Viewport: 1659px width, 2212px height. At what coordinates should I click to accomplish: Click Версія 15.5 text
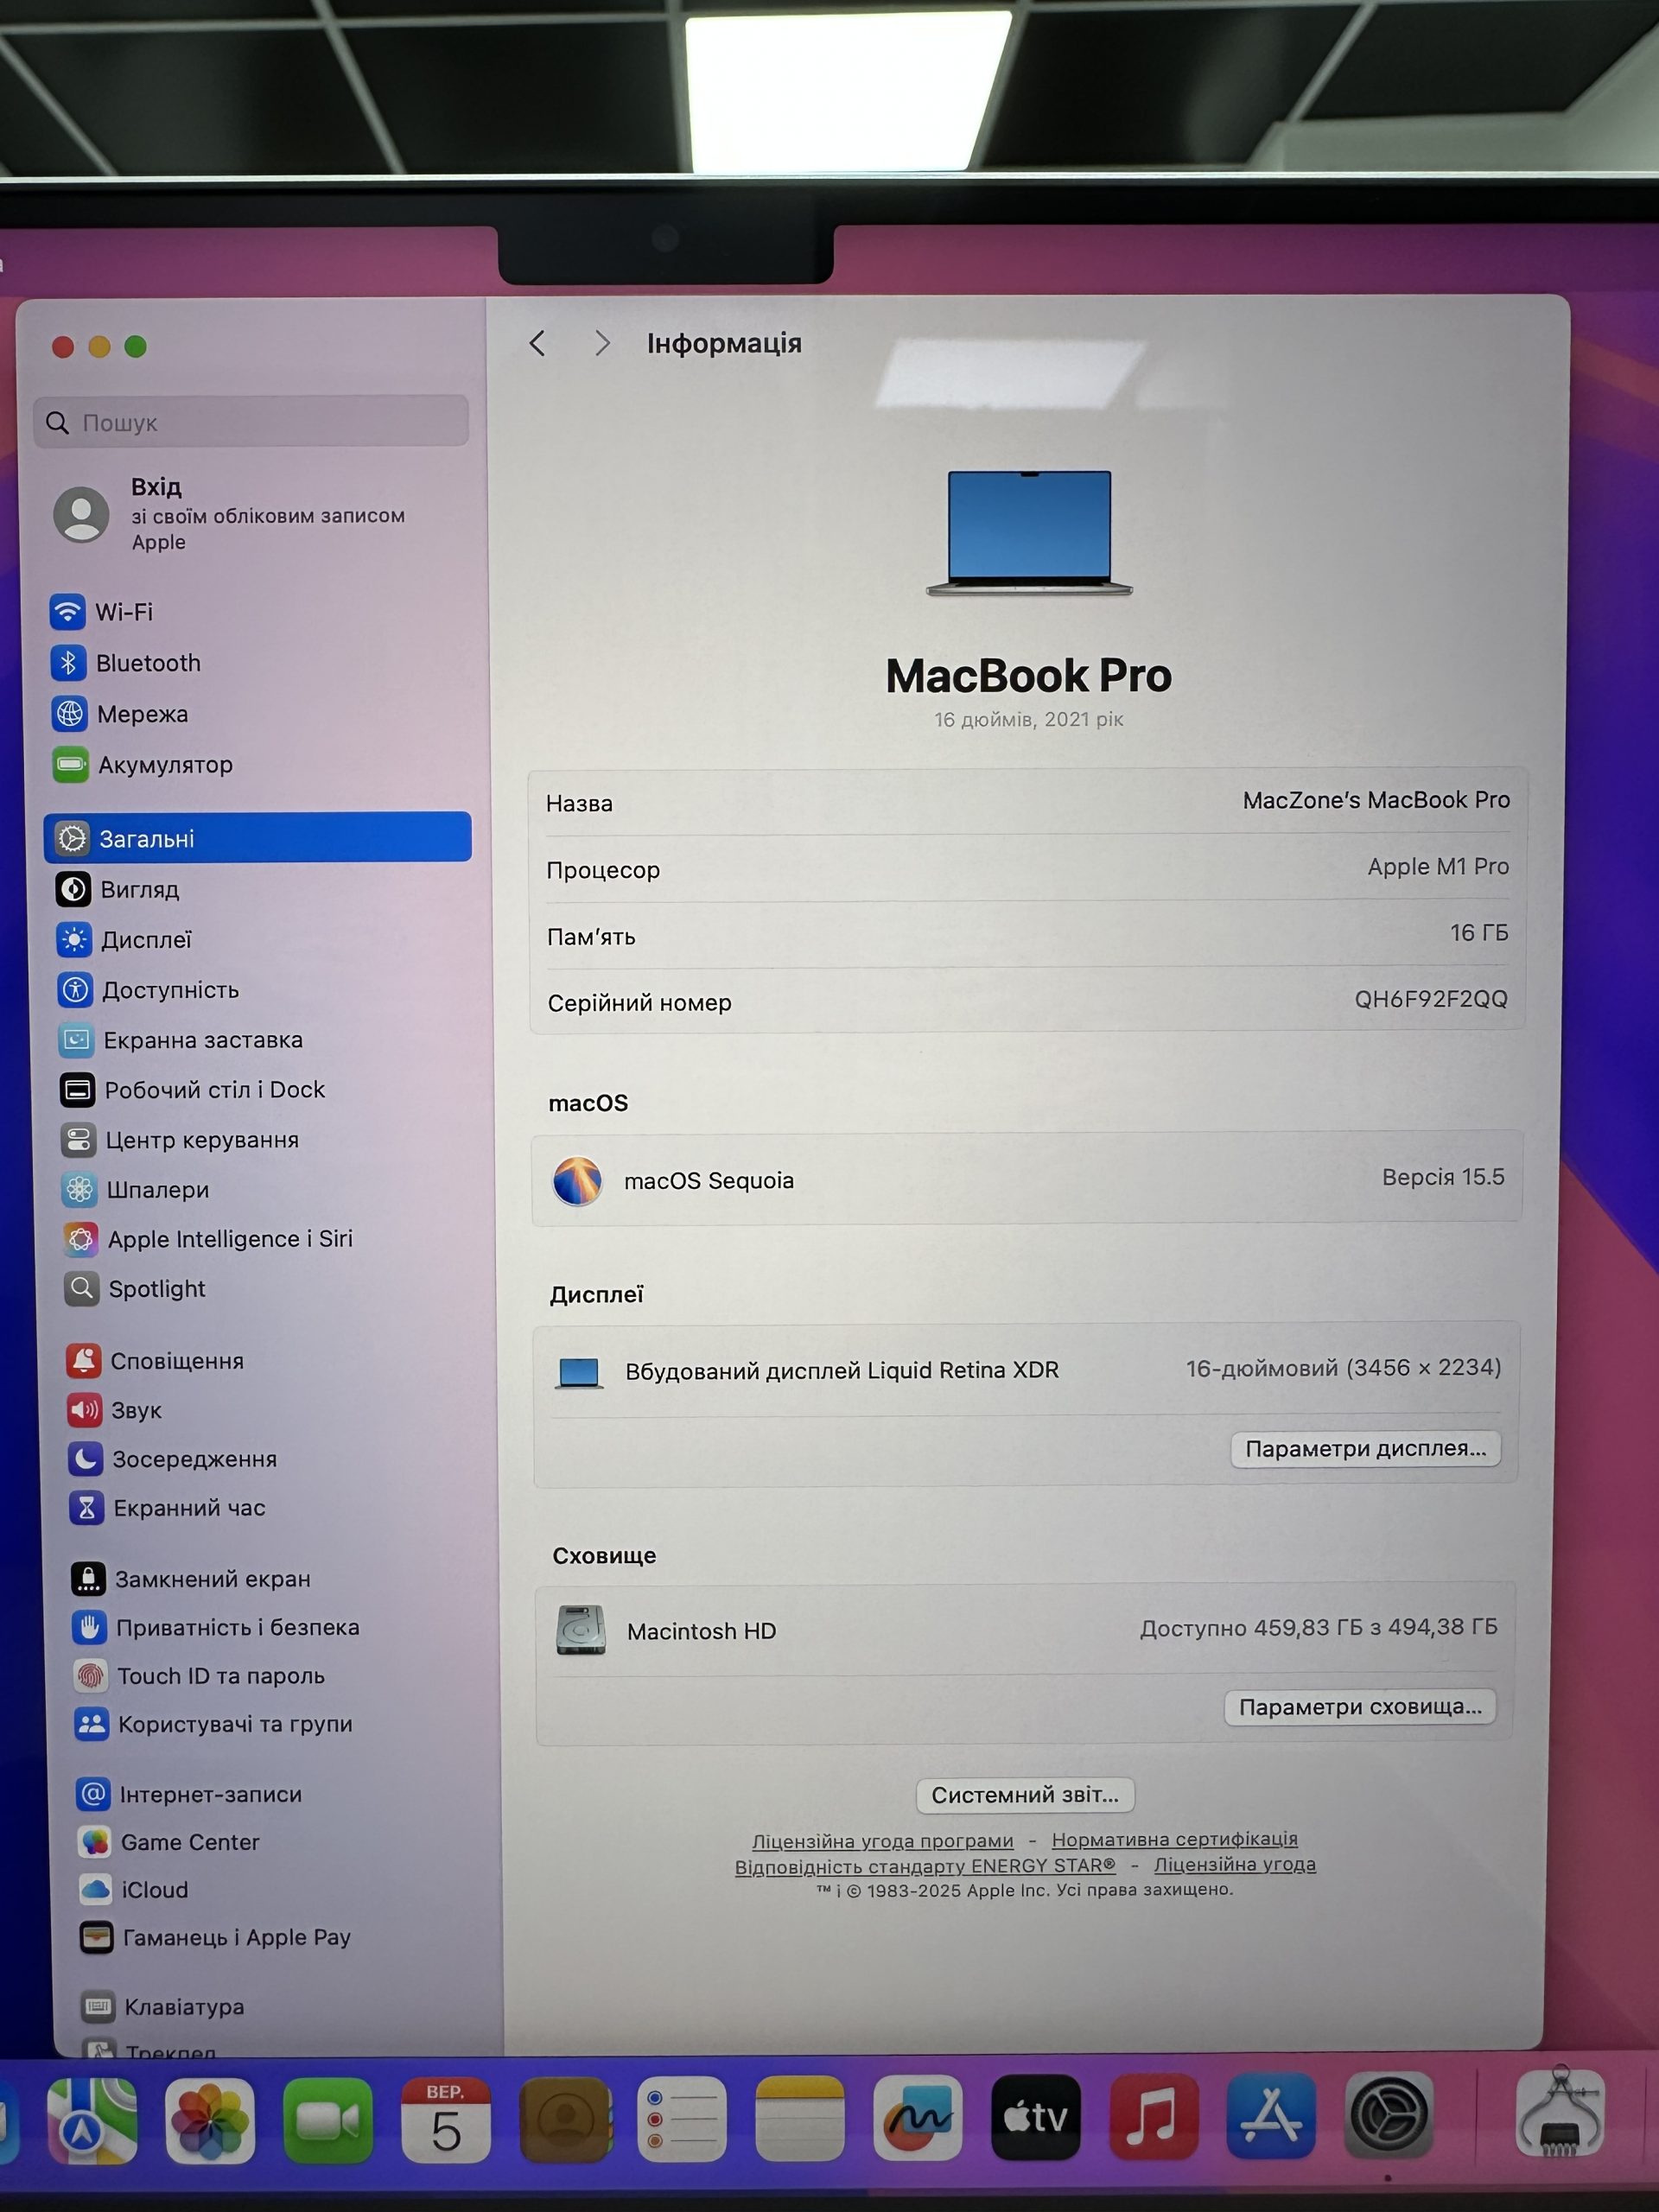point(1443,1177)
